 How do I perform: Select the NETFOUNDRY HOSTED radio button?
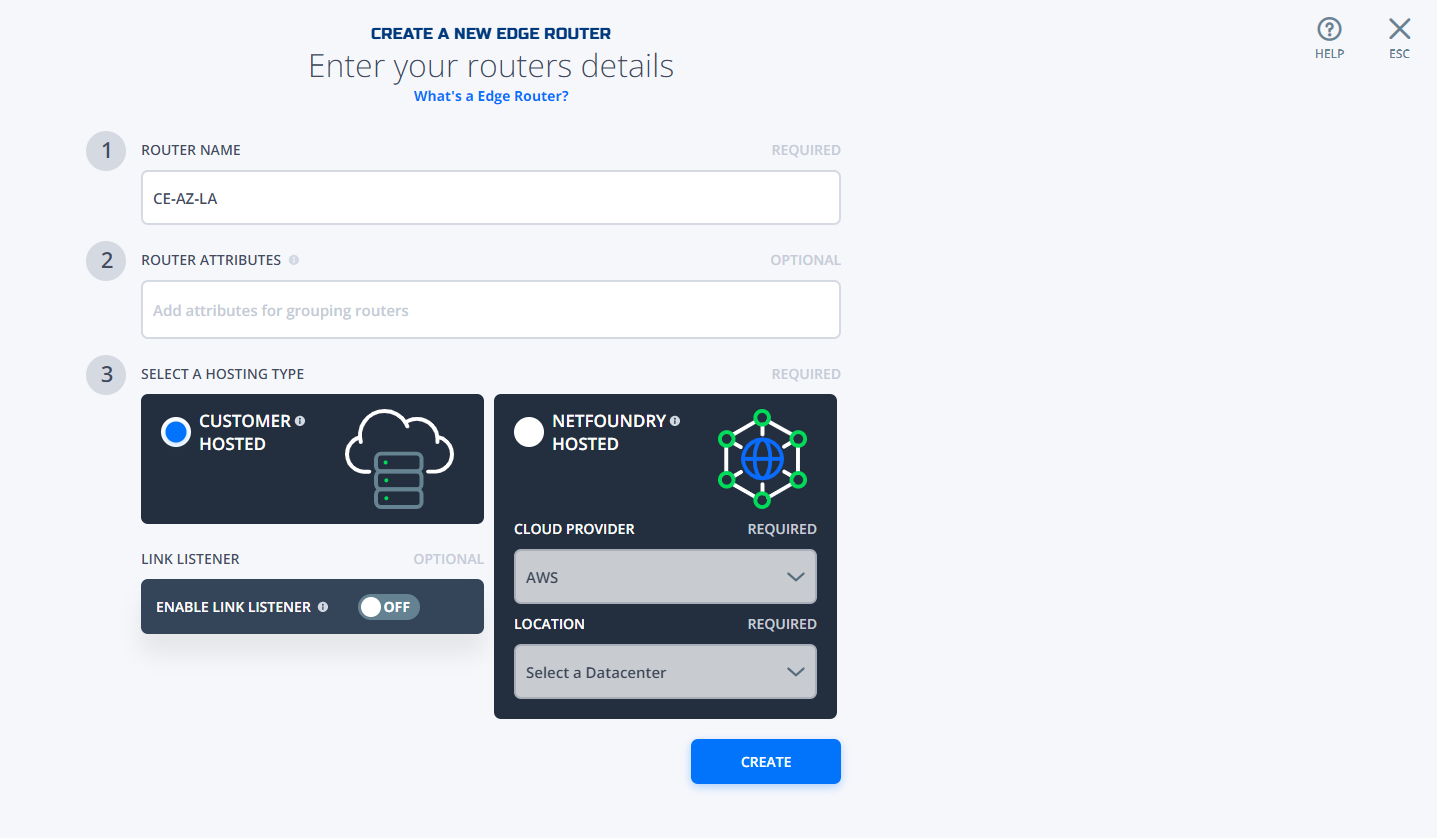(x=529, y=432)
